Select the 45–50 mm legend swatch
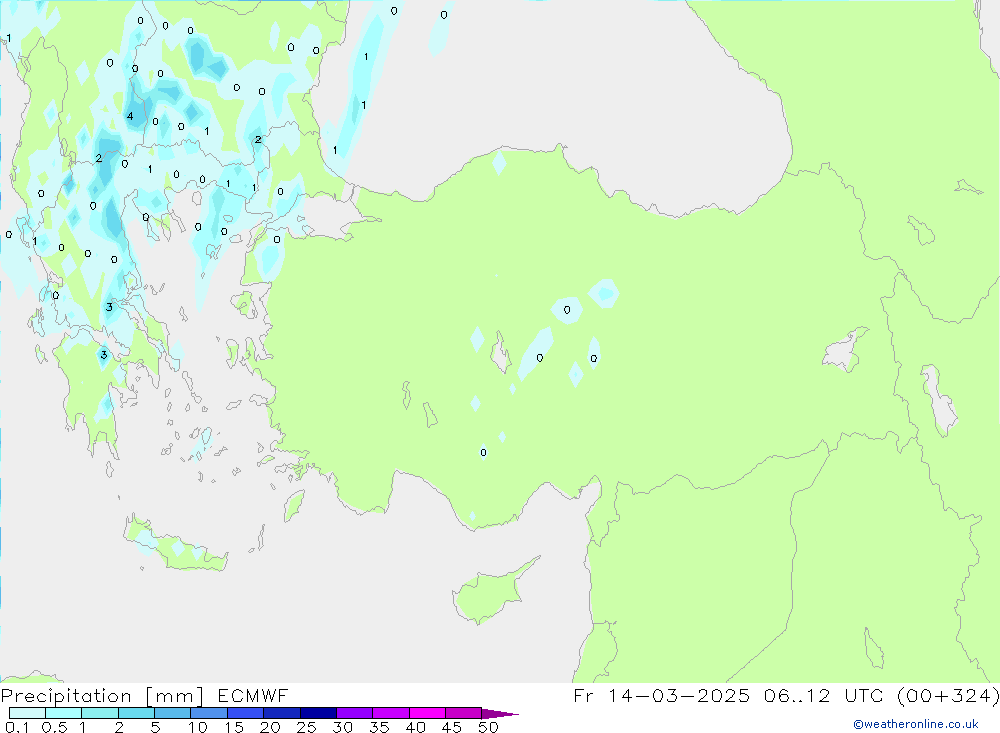This screenshot has height=733, width=1000. [464, 713]
